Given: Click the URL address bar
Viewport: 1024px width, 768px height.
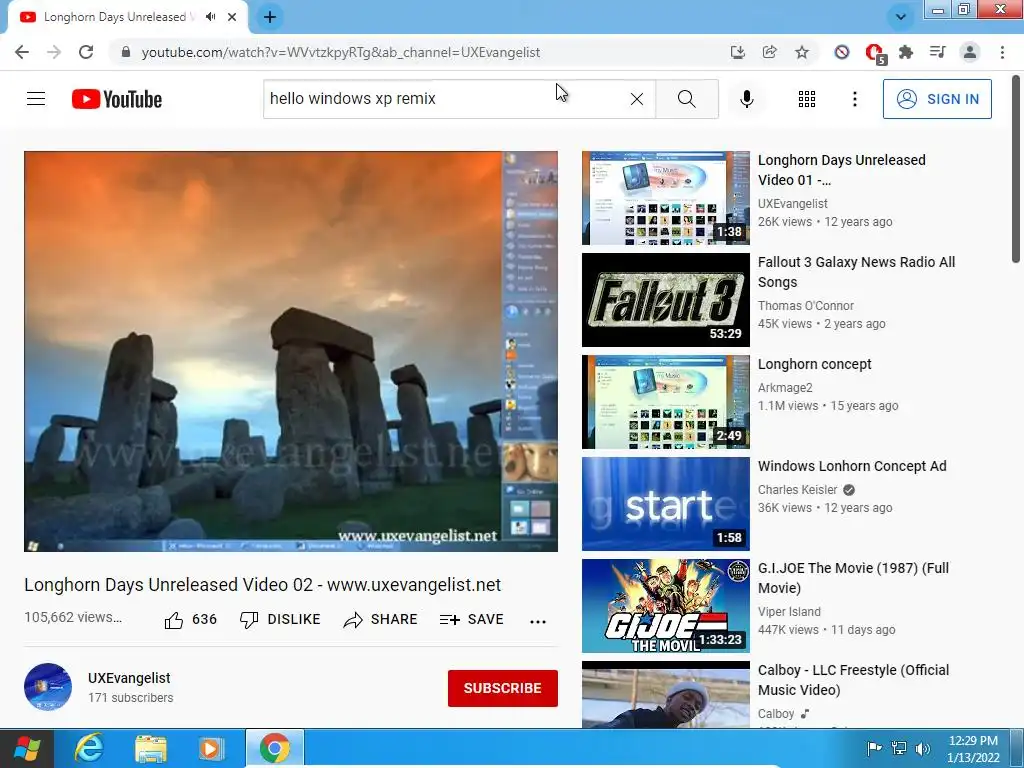Looking at the screenshot, I should [x=418, y=52].
